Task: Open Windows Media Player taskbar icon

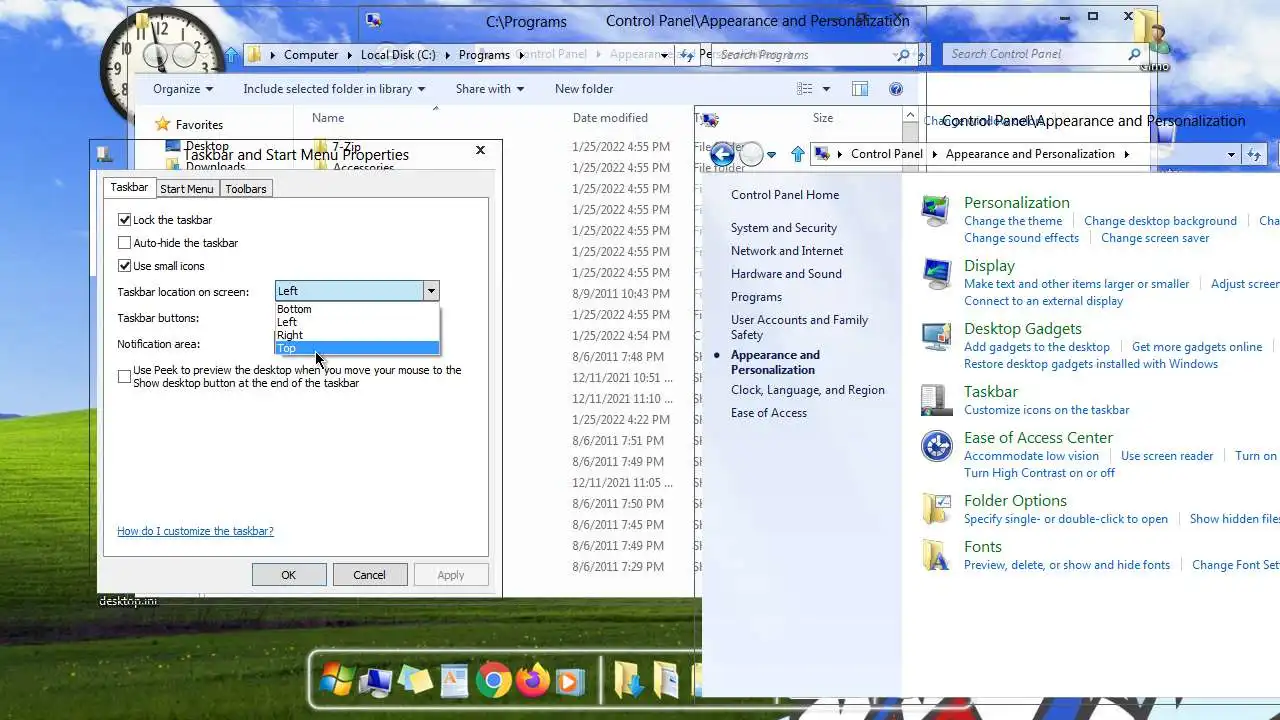Action: tap(570, 682)
